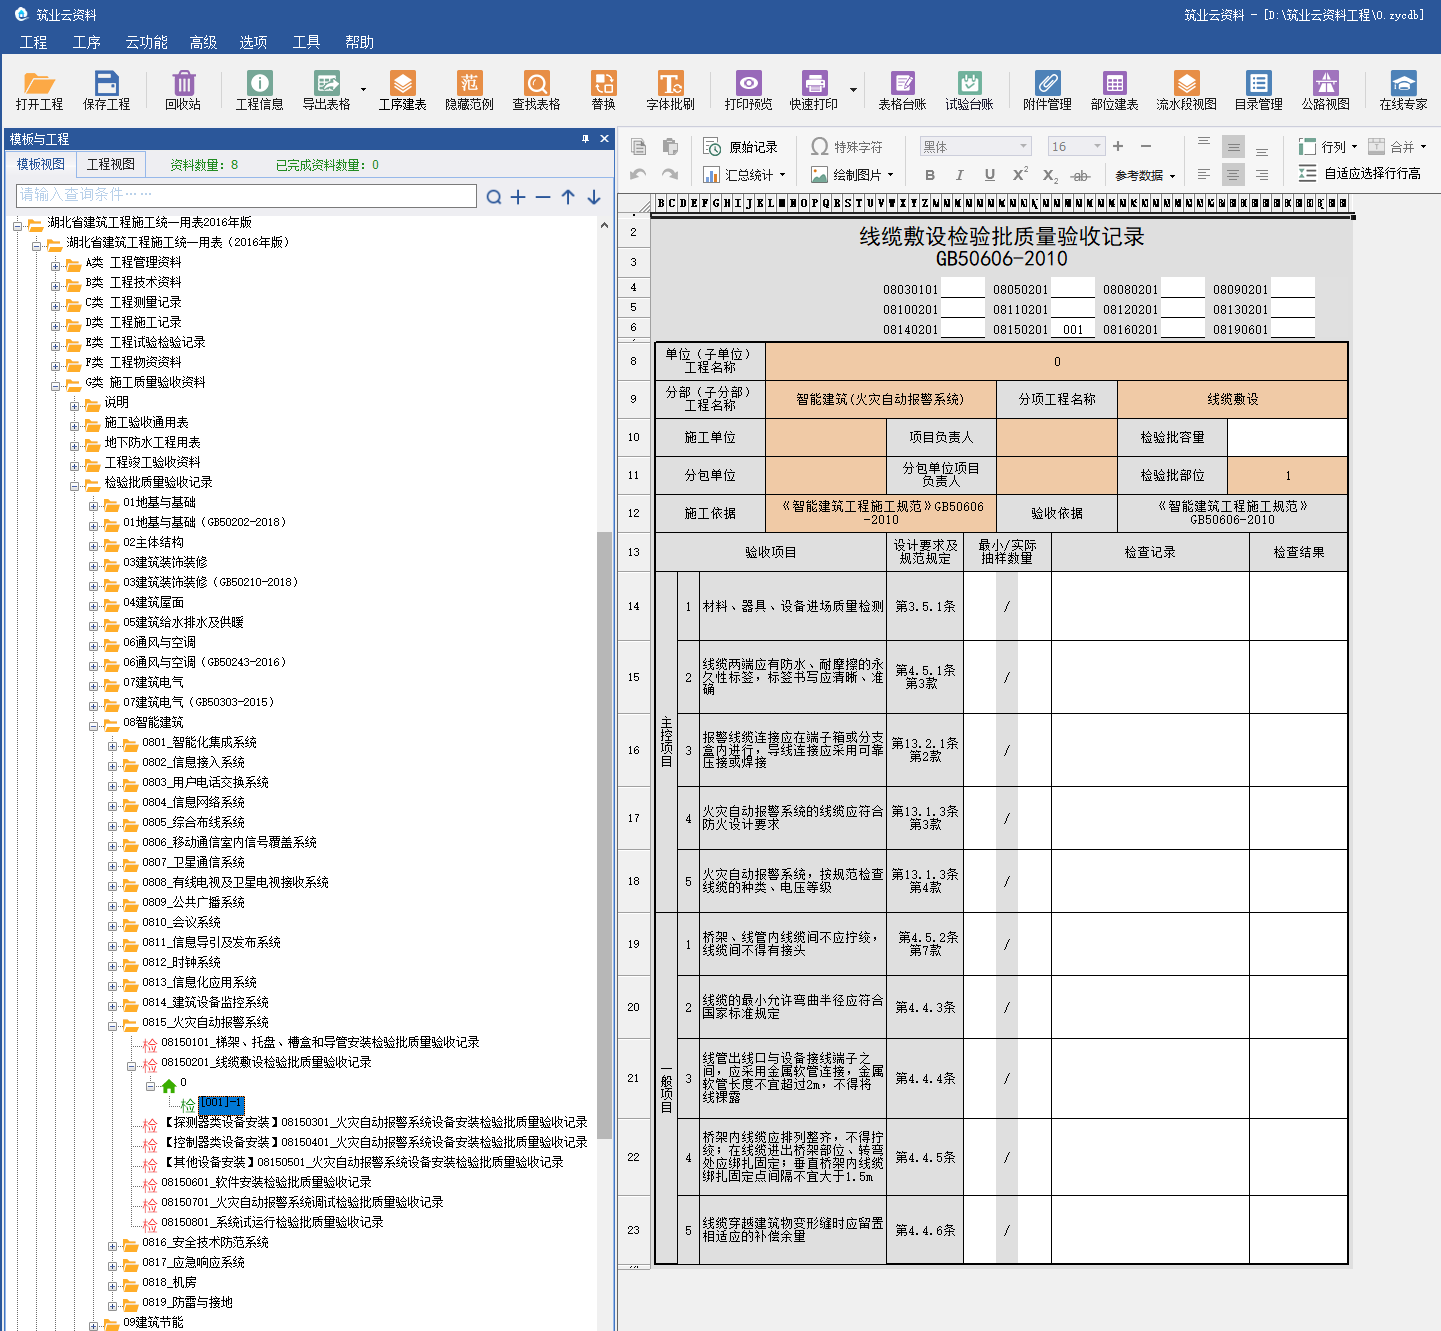This screenshot has height=1331, width=1441.
Task: Collapse the 08智能建筑 tree node
Action: (94, 725)
